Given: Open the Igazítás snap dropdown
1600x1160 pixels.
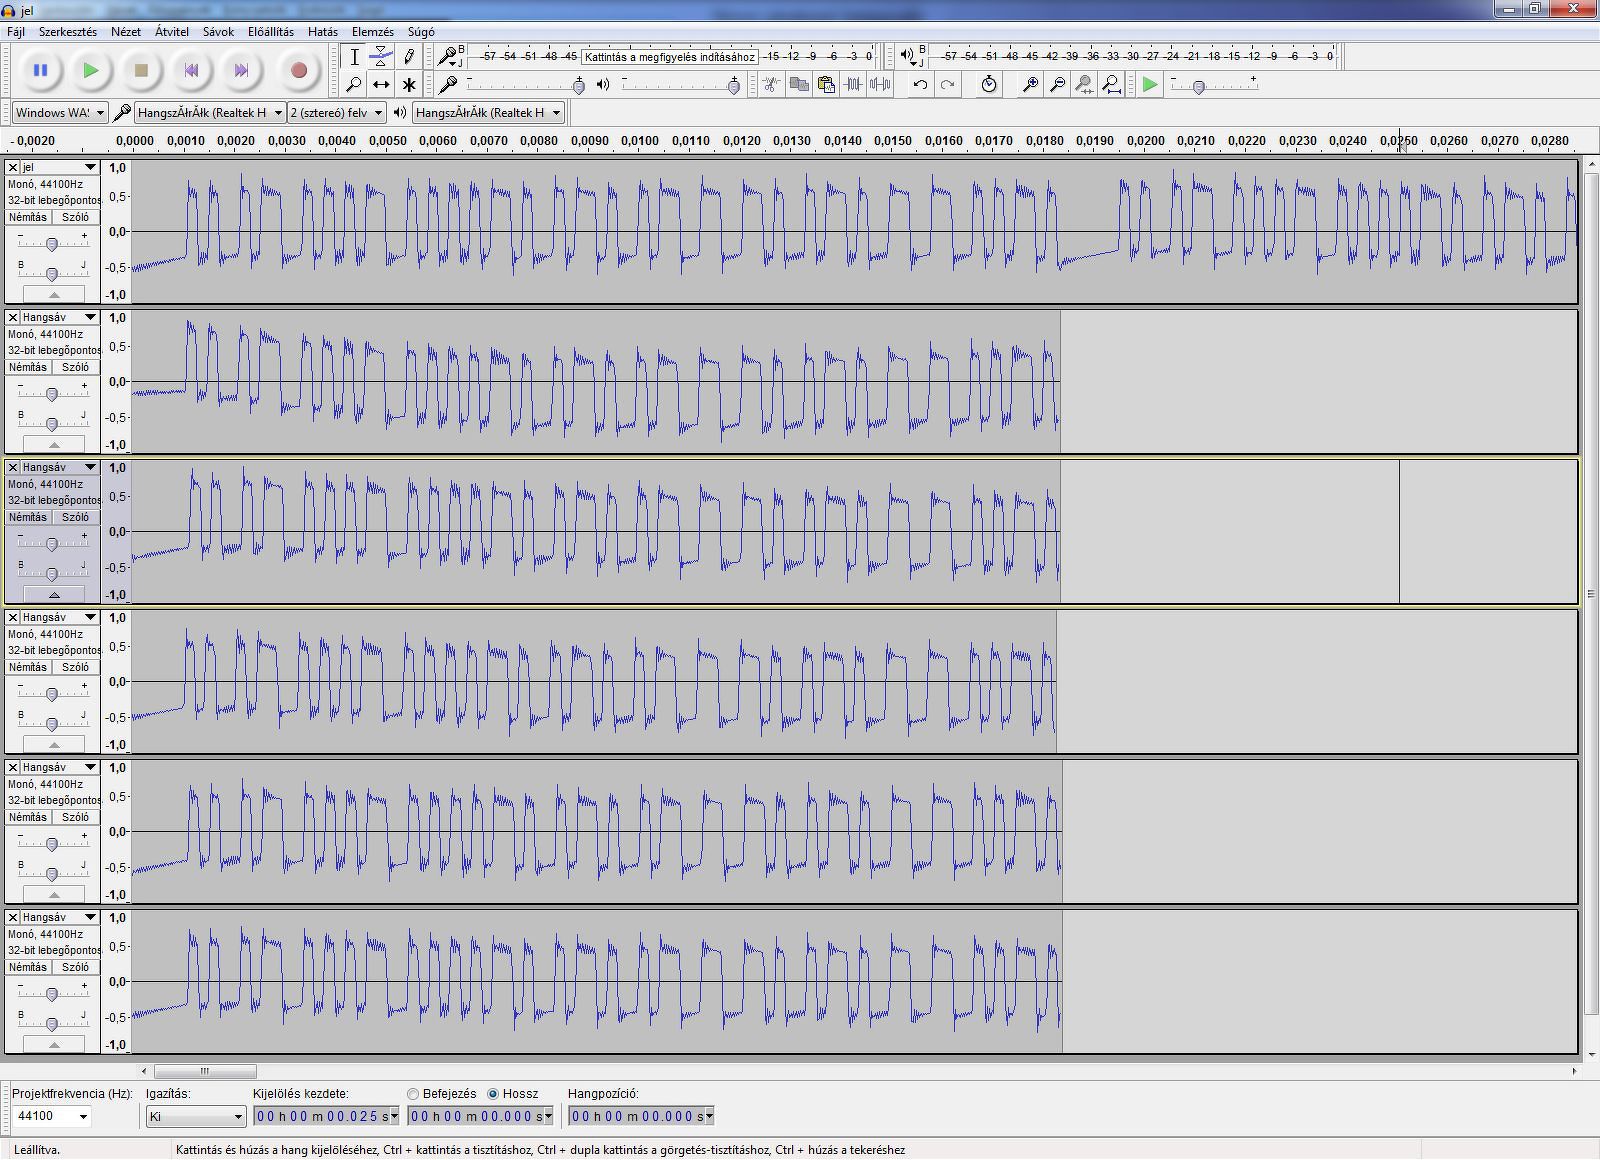Looking at the screenshot, I should [196, 1116].
